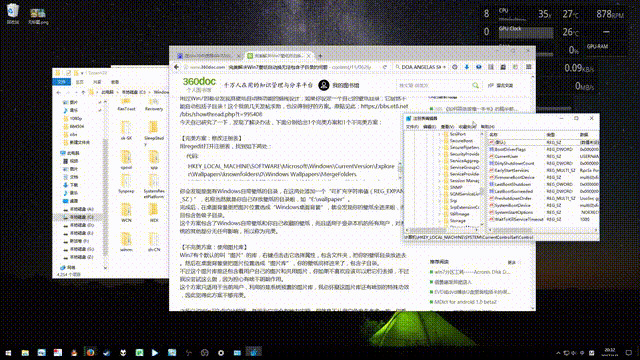Open the Recycle Bin desktop icon
640x360 pixels.
tap(13, 14)
